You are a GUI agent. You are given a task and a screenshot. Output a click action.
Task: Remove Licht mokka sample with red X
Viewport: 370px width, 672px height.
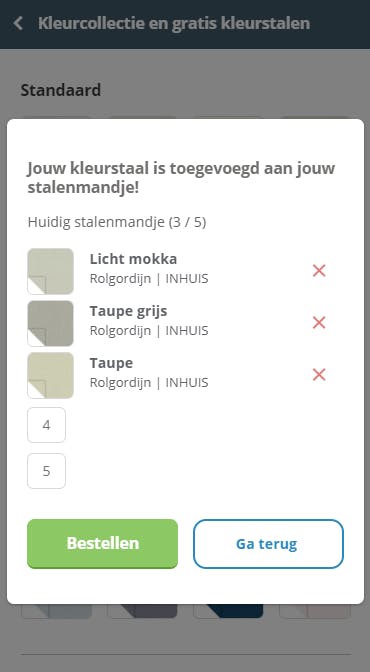[x=319, y=270]
